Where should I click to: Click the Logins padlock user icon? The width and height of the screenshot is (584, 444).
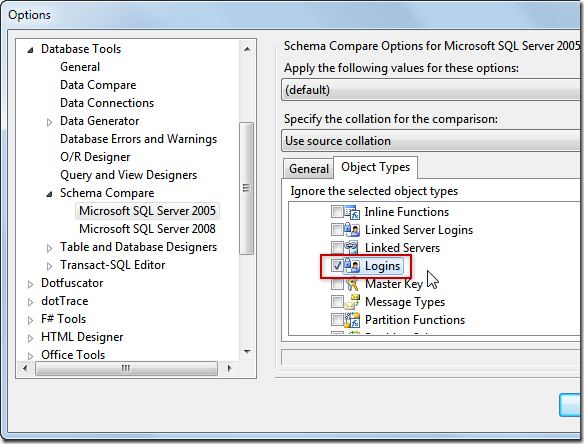pos(352,266)
